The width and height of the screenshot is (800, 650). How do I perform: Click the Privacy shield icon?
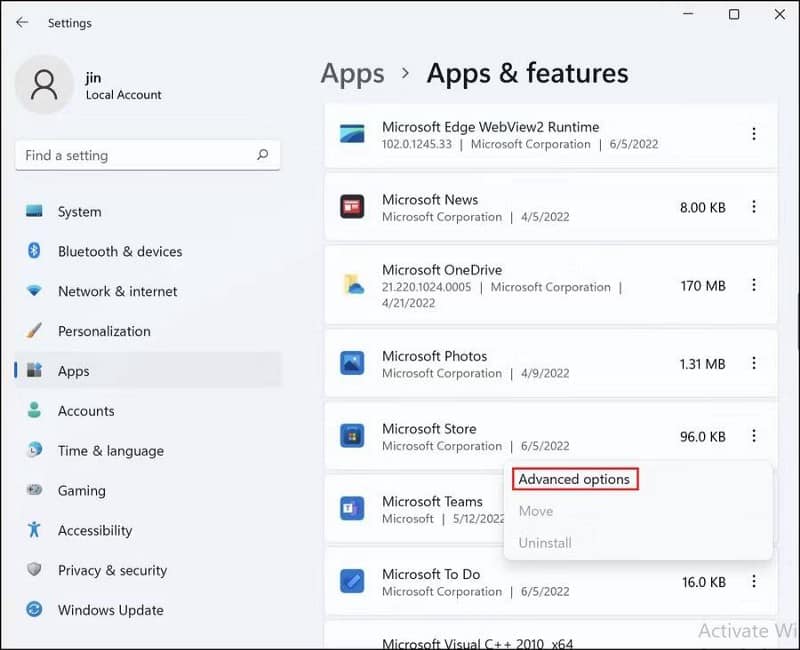tap(34, 569)
